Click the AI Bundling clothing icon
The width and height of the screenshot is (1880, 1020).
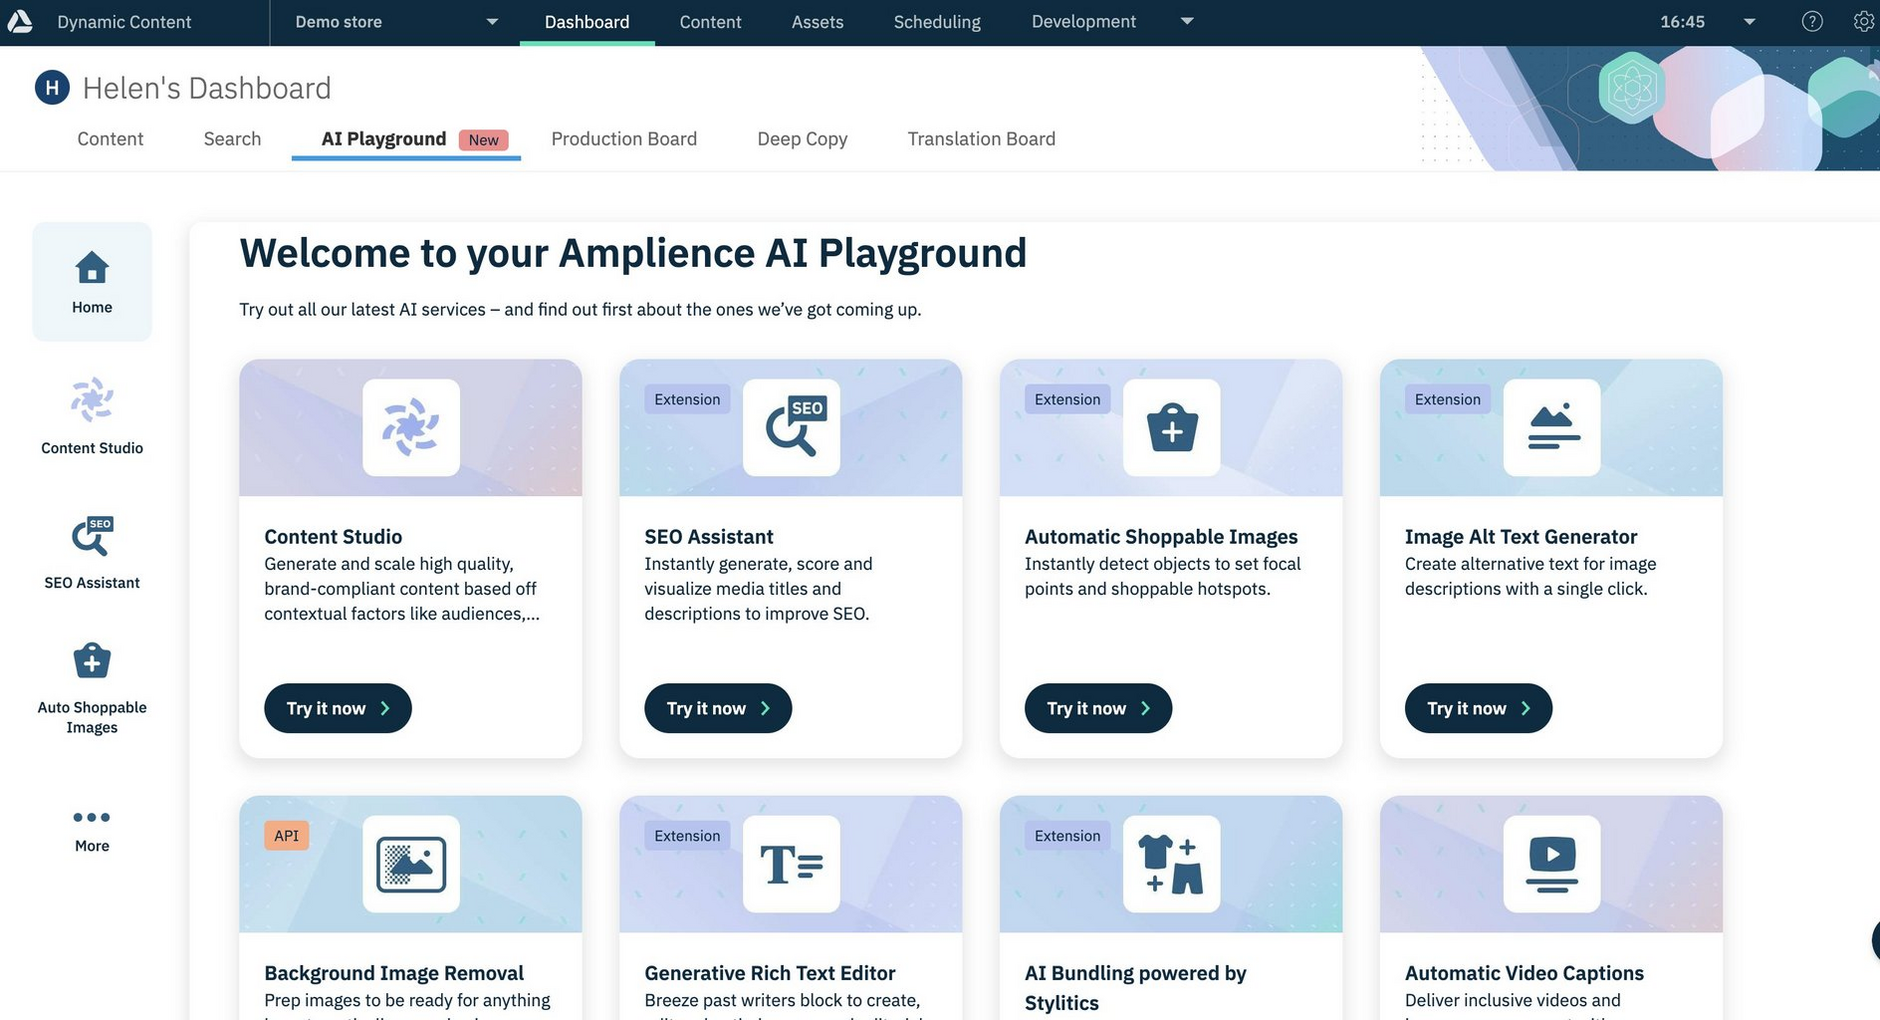tap(1171, 864)
